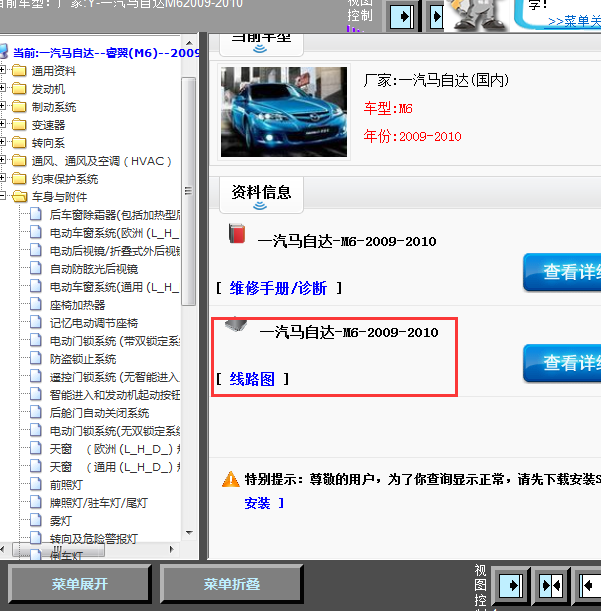Click 查看详细 button for 维修手册
The width and height of the screenshot is (601, 611).
point(562,272)
